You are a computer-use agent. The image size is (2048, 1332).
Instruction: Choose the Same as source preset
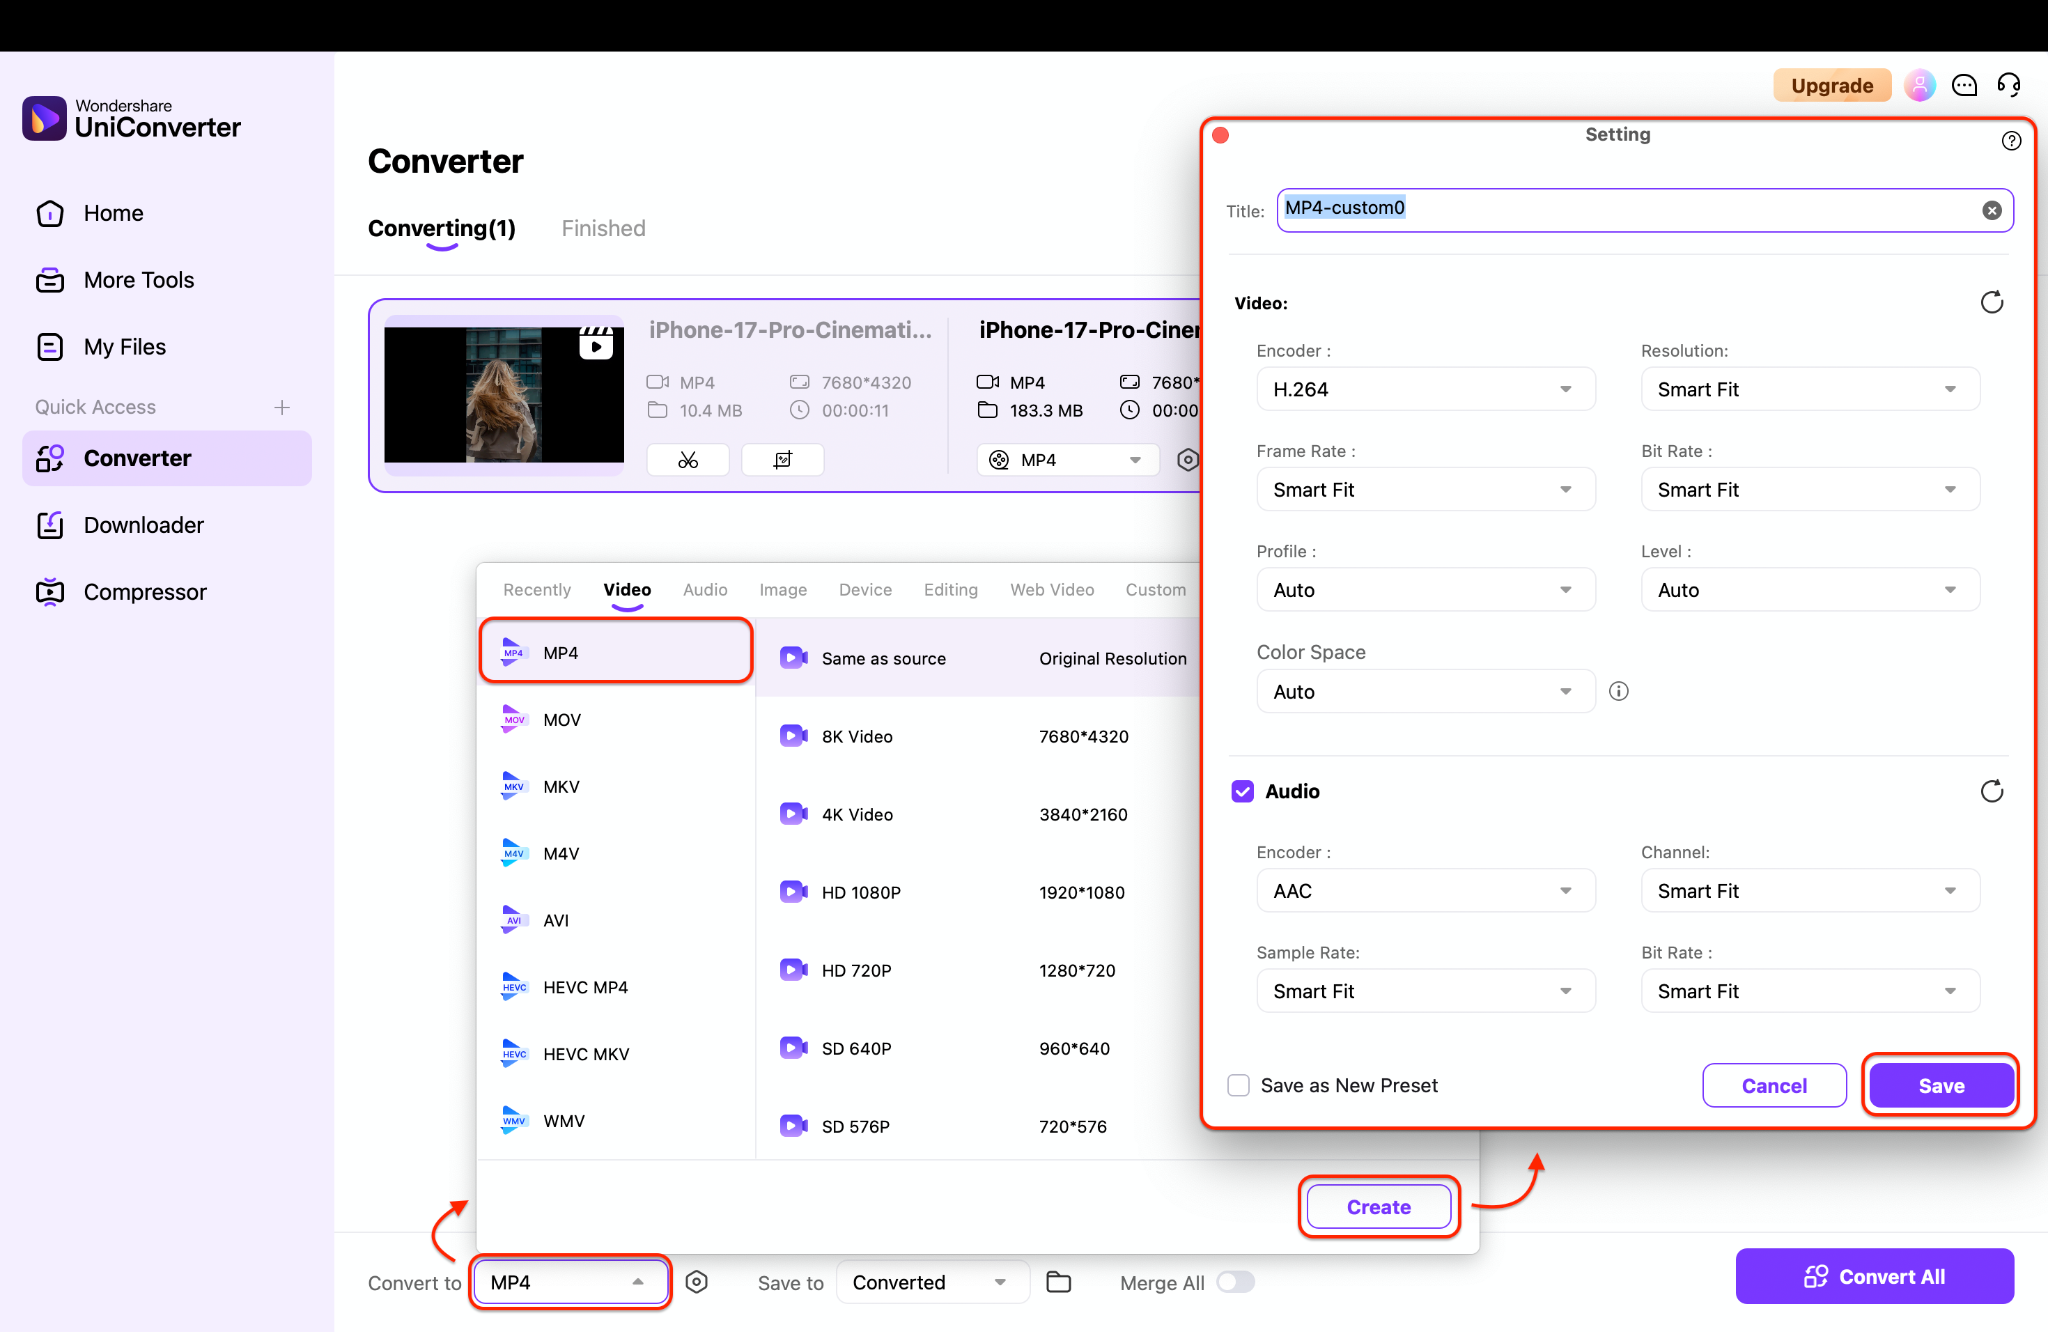[978, 658]
